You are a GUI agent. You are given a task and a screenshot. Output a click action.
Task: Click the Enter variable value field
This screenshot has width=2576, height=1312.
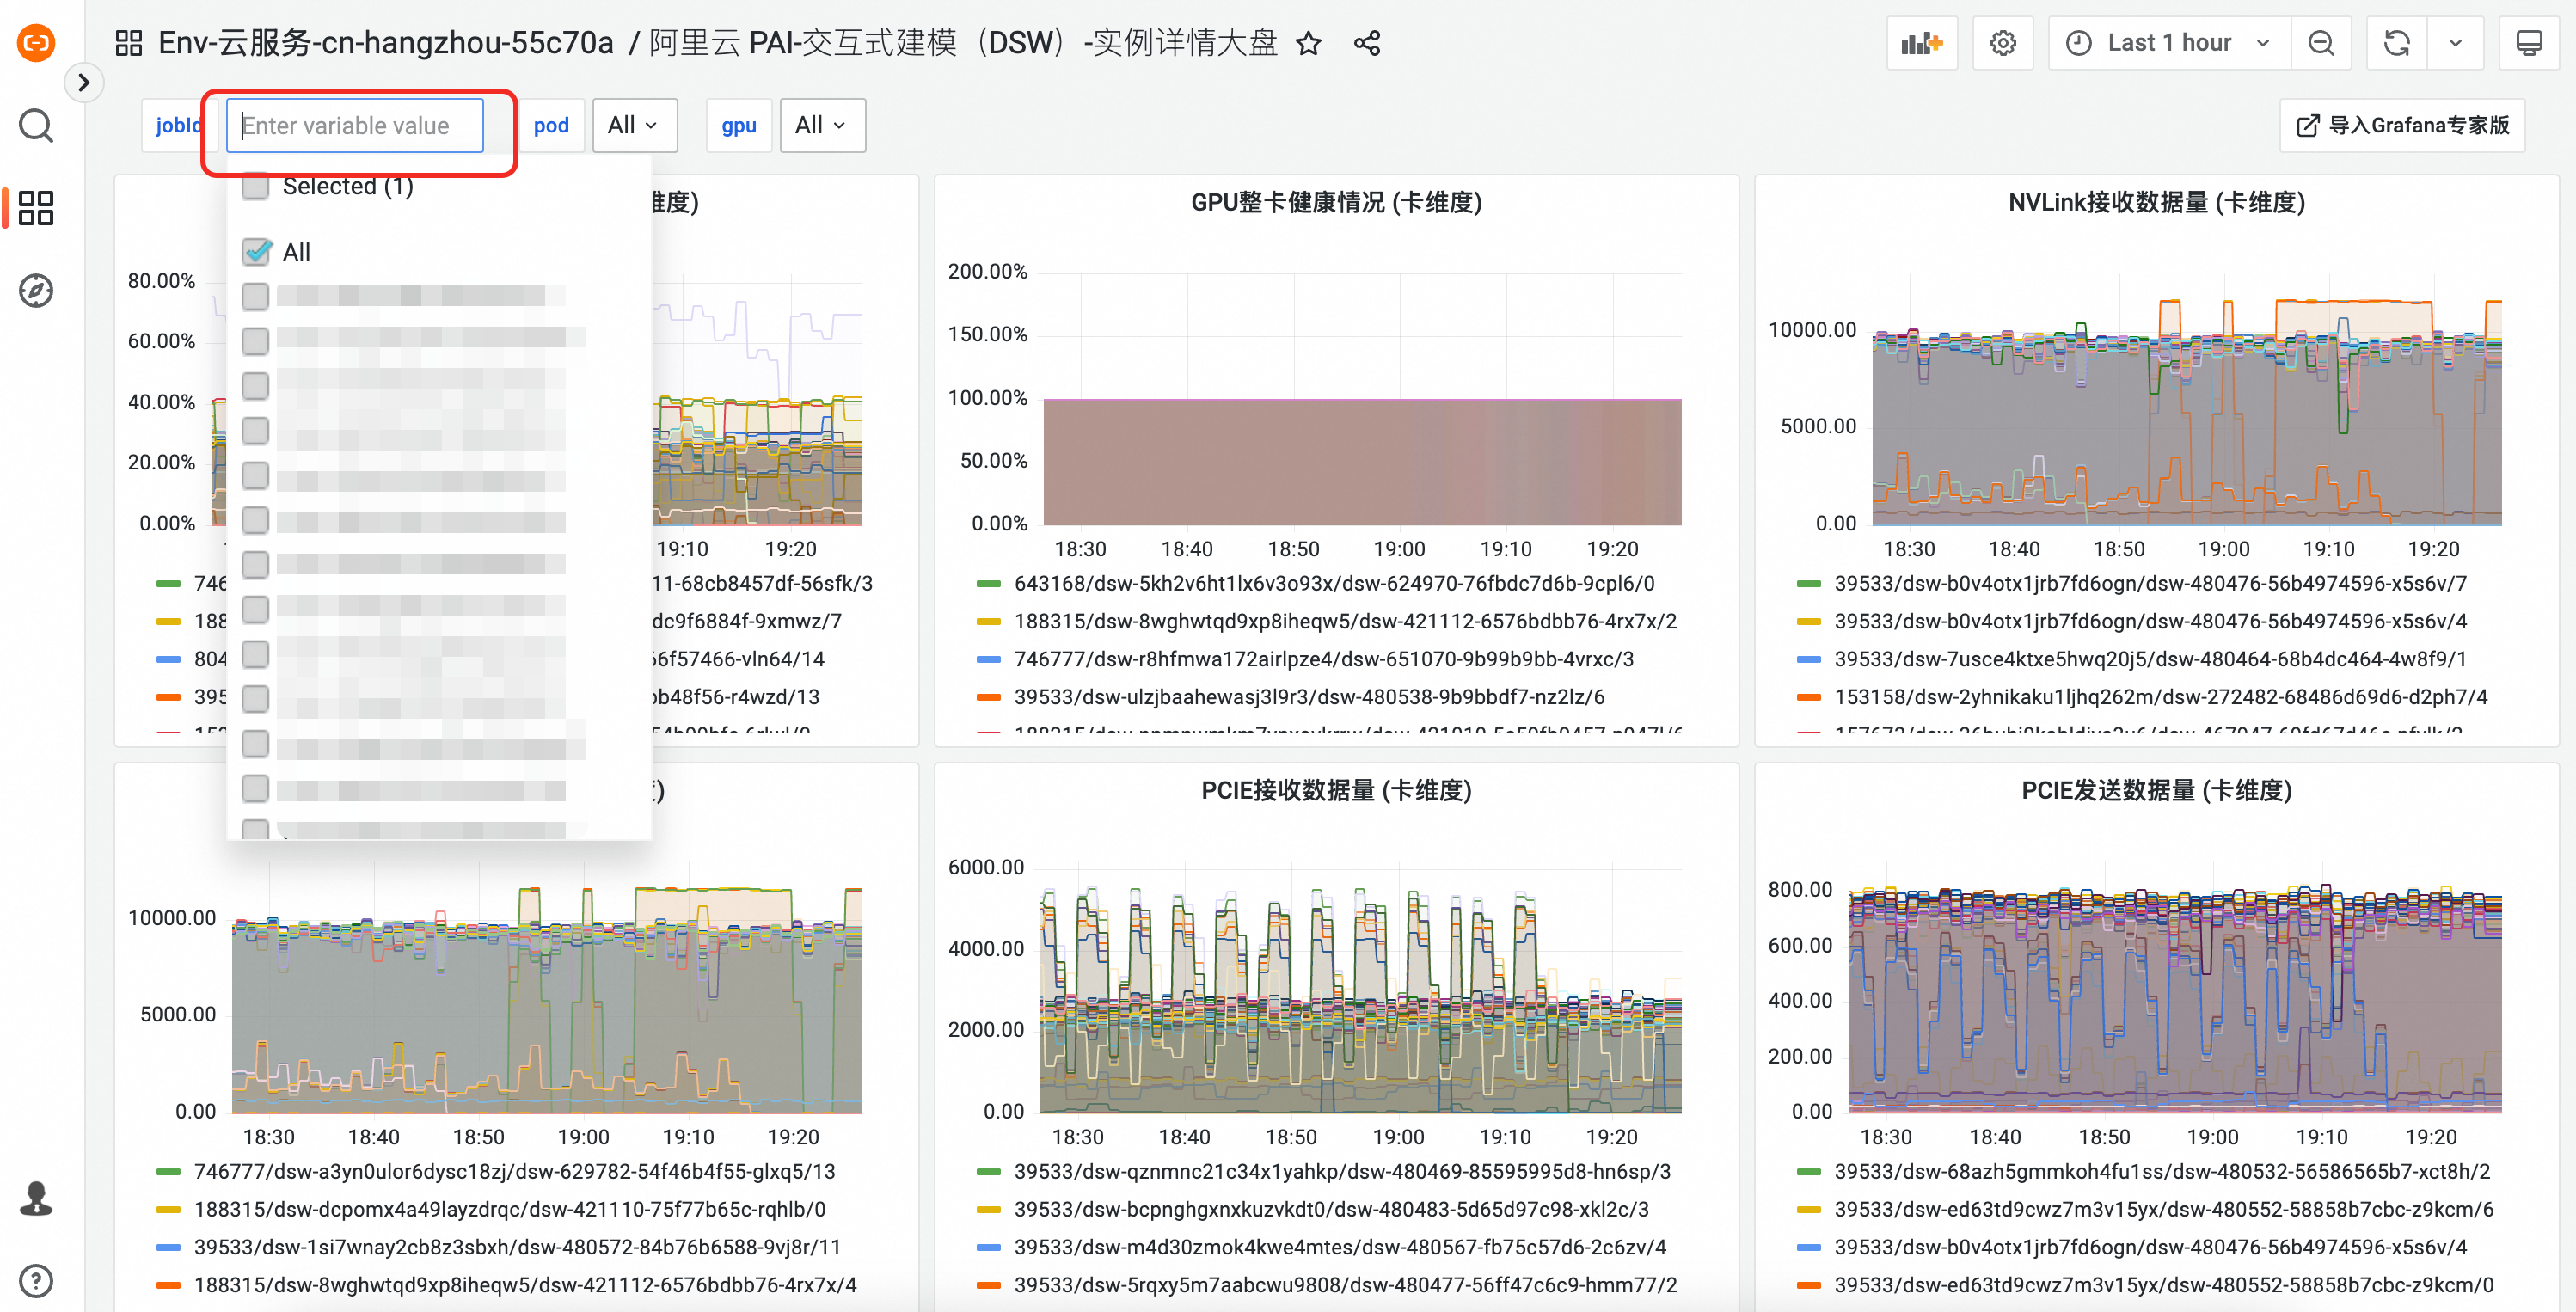pos(355,125)
